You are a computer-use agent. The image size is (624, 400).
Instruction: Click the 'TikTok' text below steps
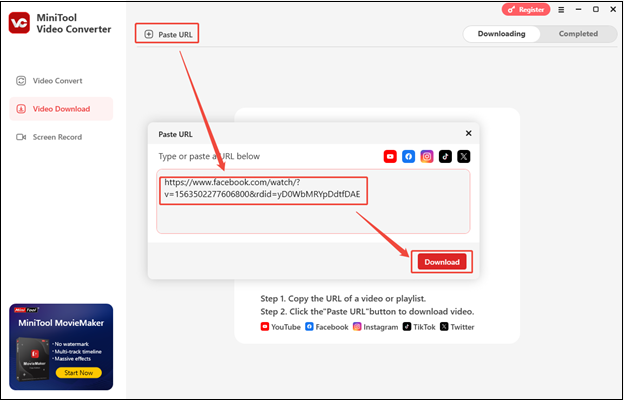pos(424,327)
